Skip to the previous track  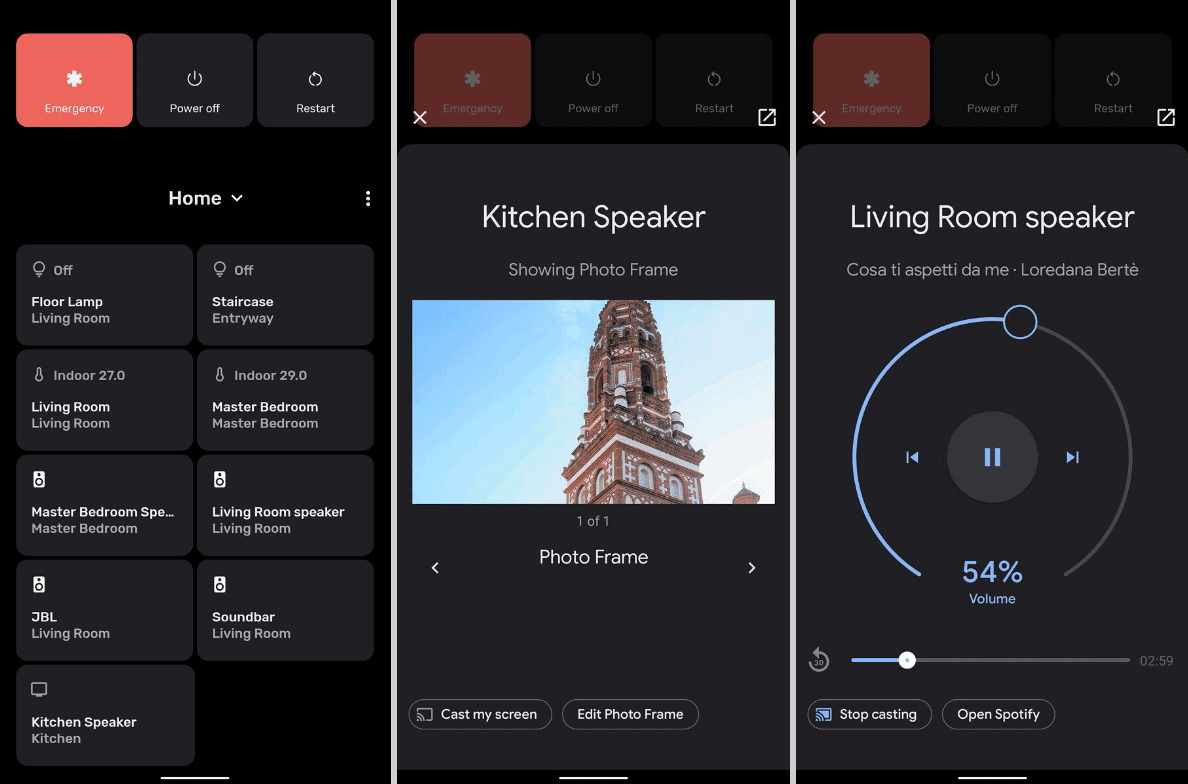pos(912,457)
